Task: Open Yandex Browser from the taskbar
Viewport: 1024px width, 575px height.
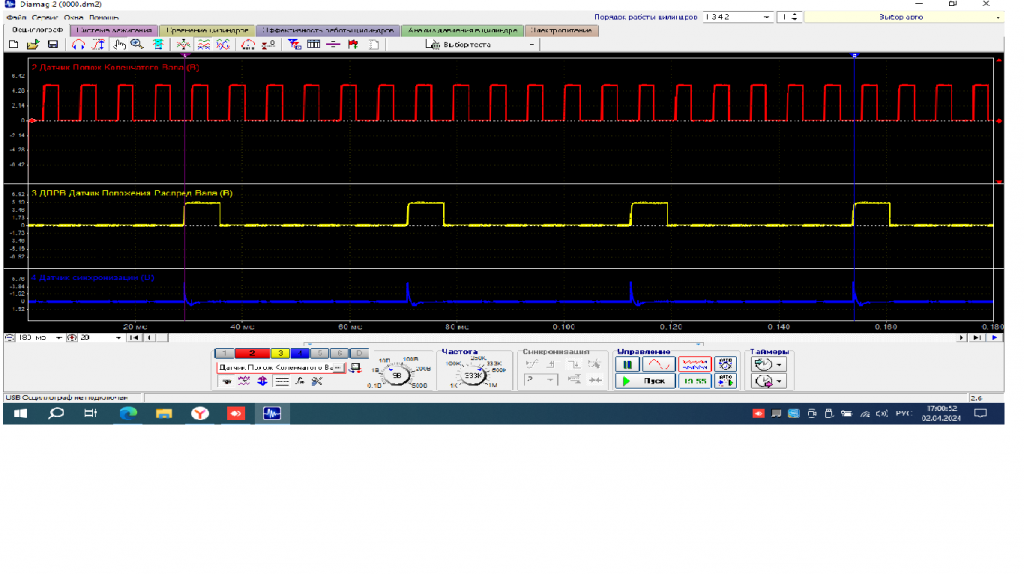Action: click(200, 414)
